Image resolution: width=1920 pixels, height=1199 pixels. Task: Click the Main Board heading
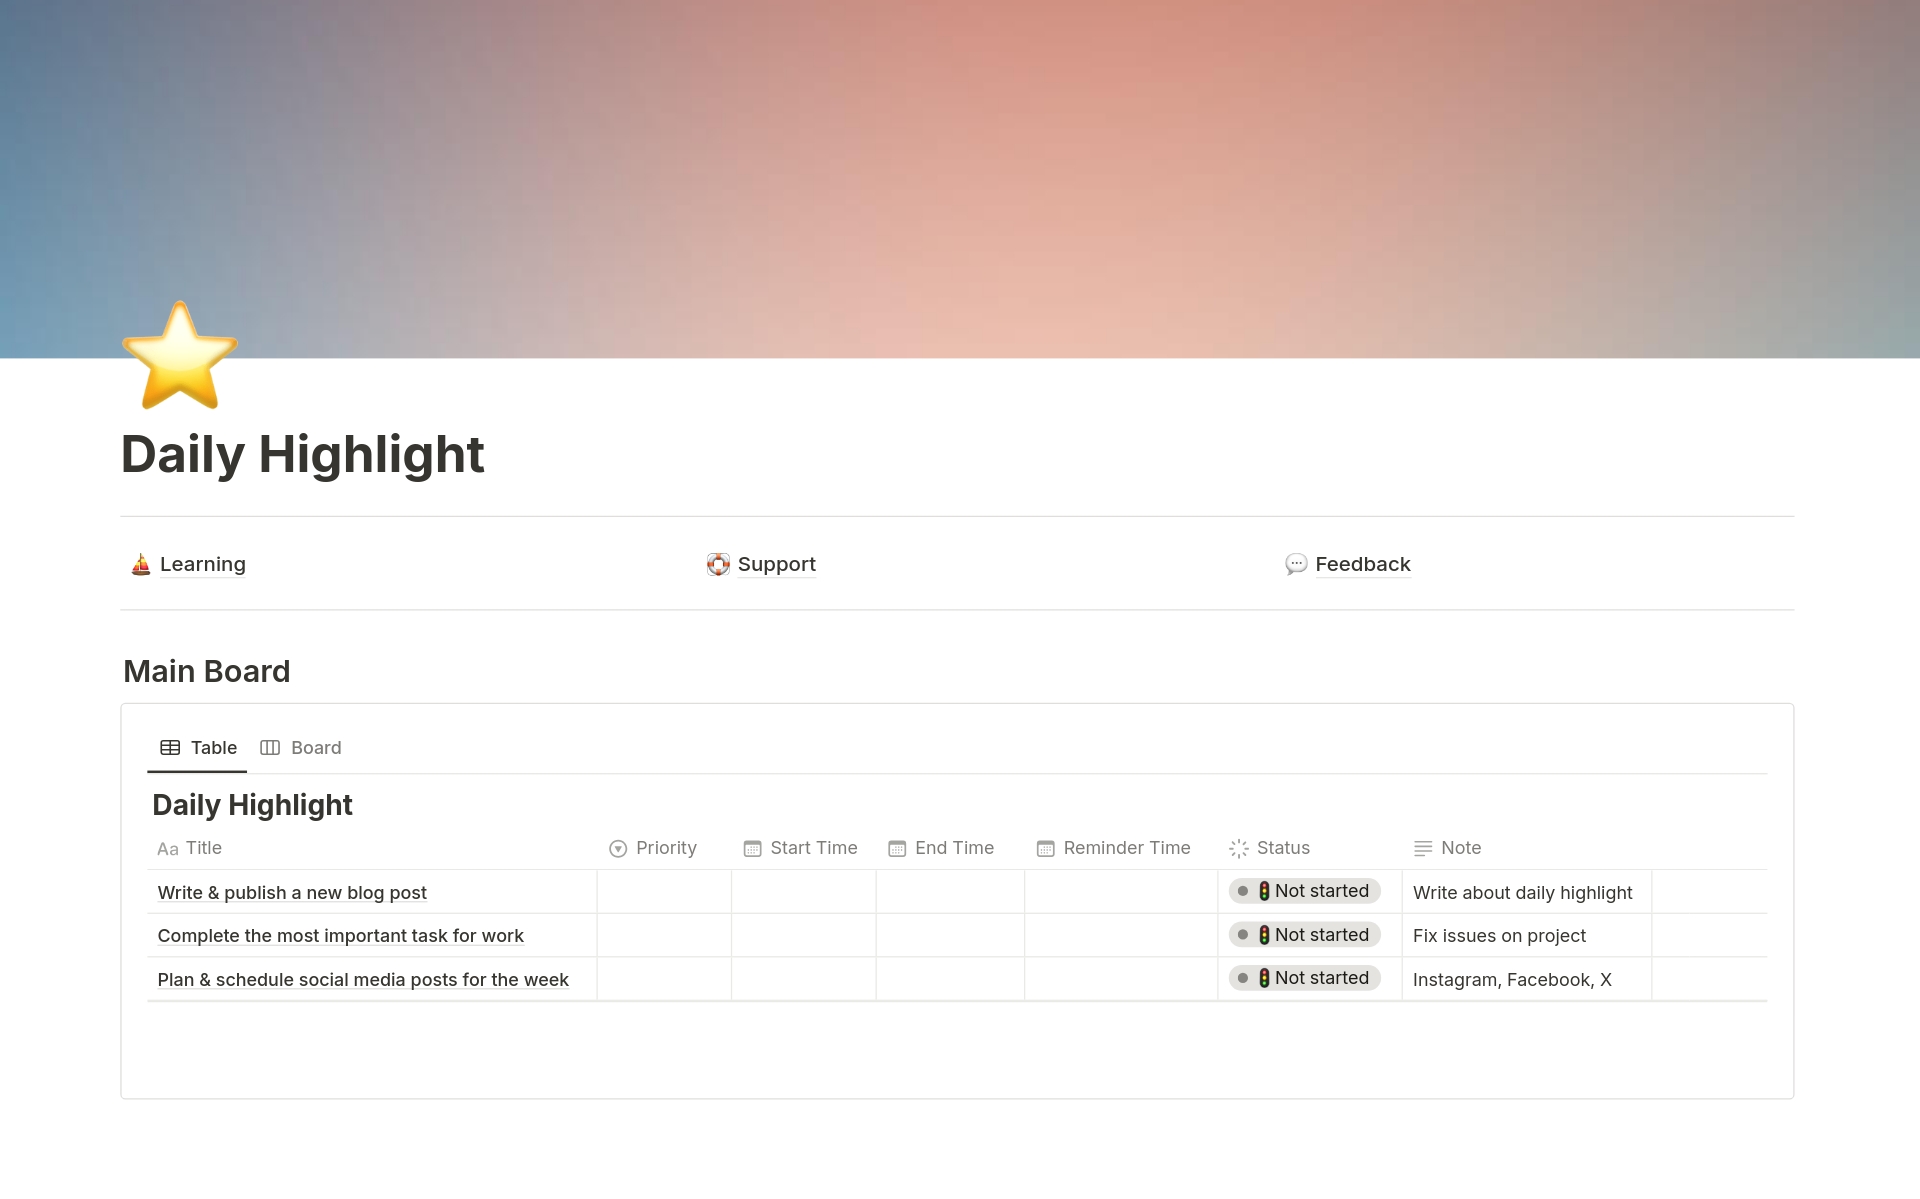[x=206, y=671]
